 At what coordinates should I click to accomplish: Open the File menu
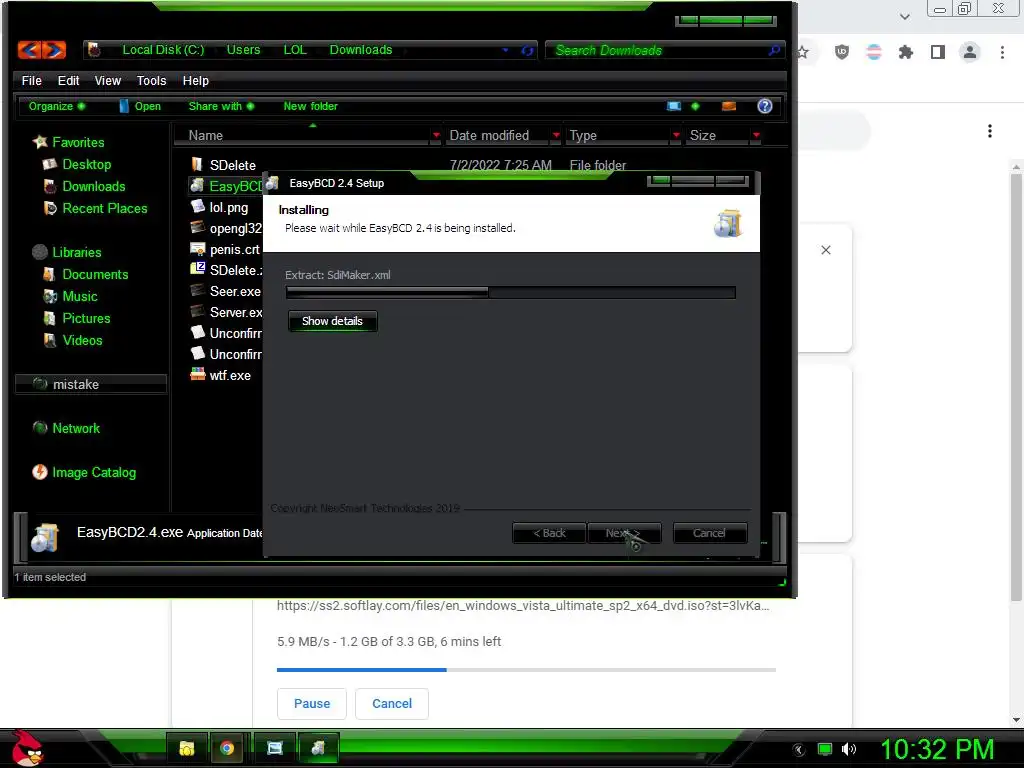click(x=31, y=80)
